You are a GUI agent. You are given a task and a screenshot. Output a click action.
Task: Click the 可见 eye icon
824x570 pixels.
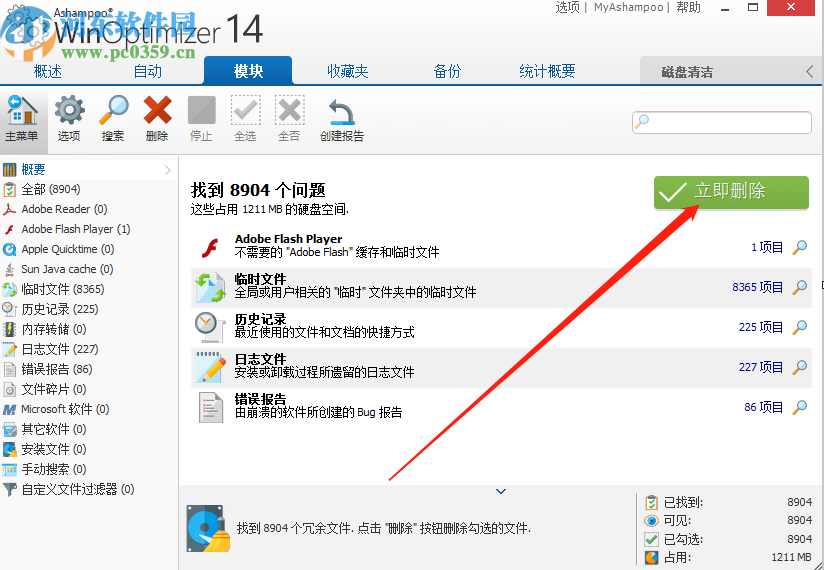pyautogui.click(x=651, y=521)
